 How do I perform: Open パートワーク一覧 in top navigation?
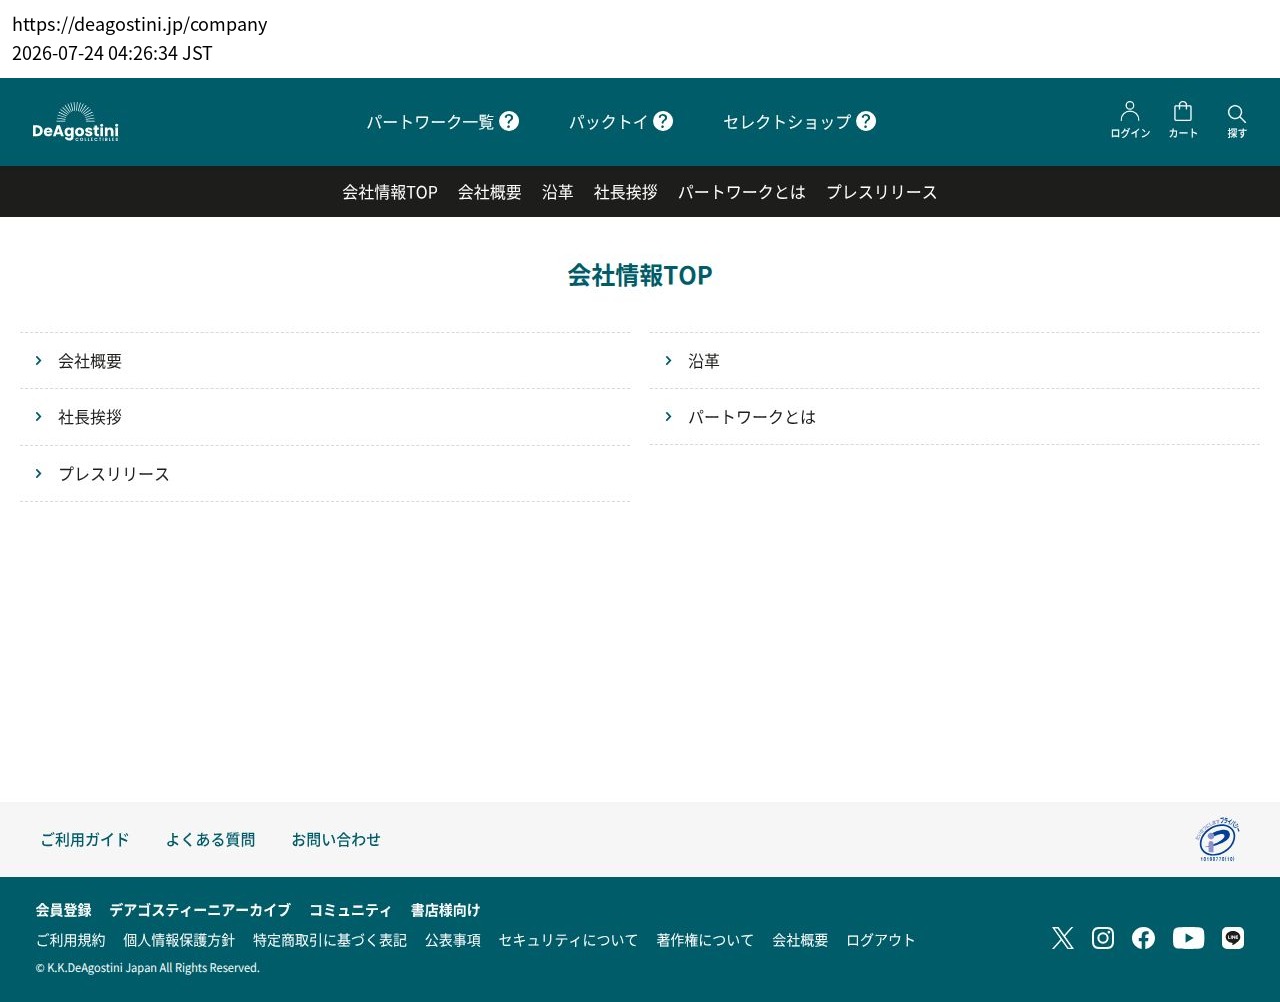click(x=430, y=122)
